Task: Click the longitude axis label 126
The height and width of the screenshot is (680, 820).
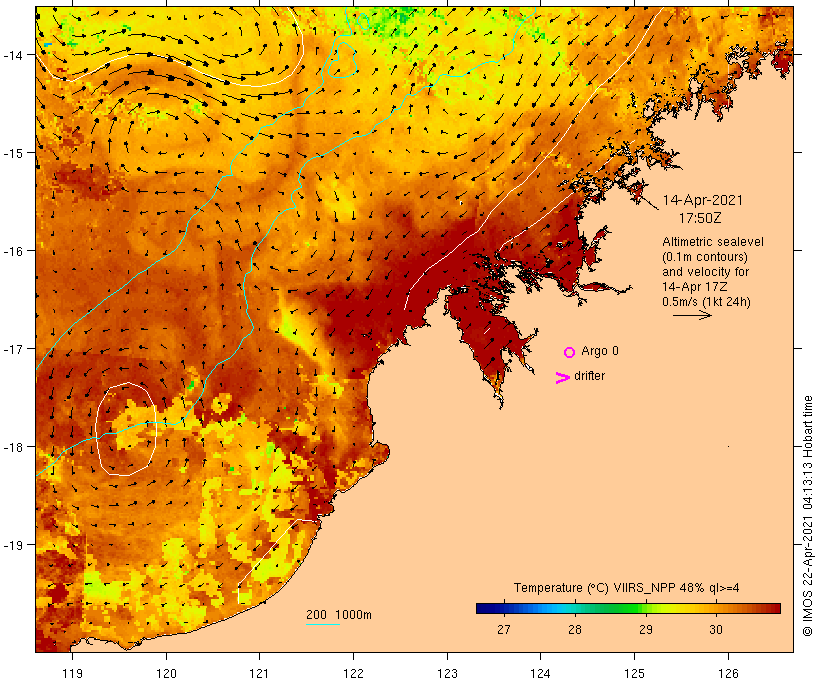Action: point(728,673)
